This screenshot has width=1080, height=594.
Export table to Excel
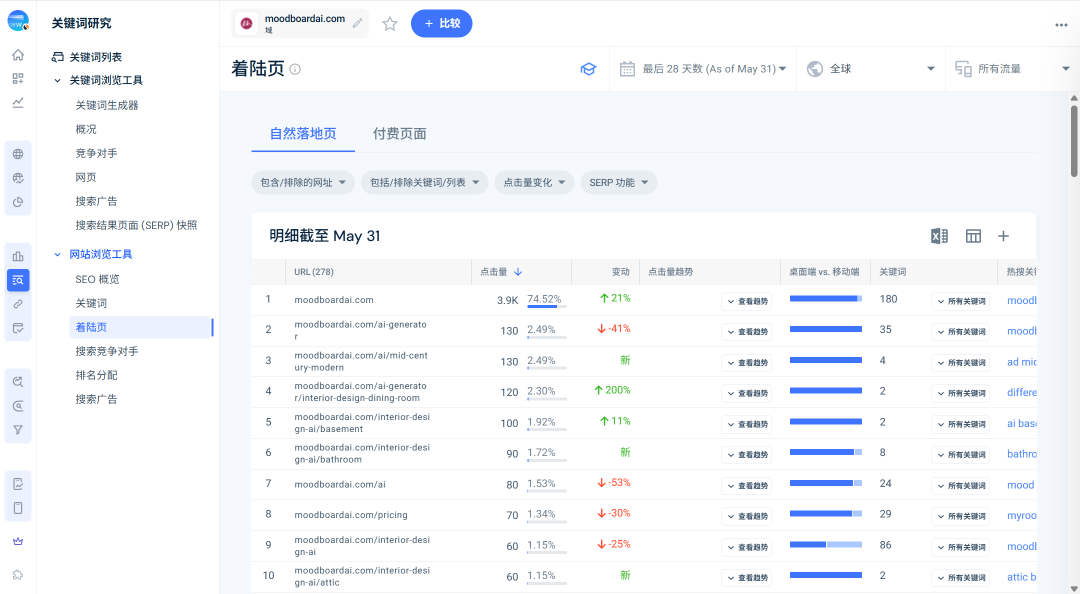pos(939,236)
